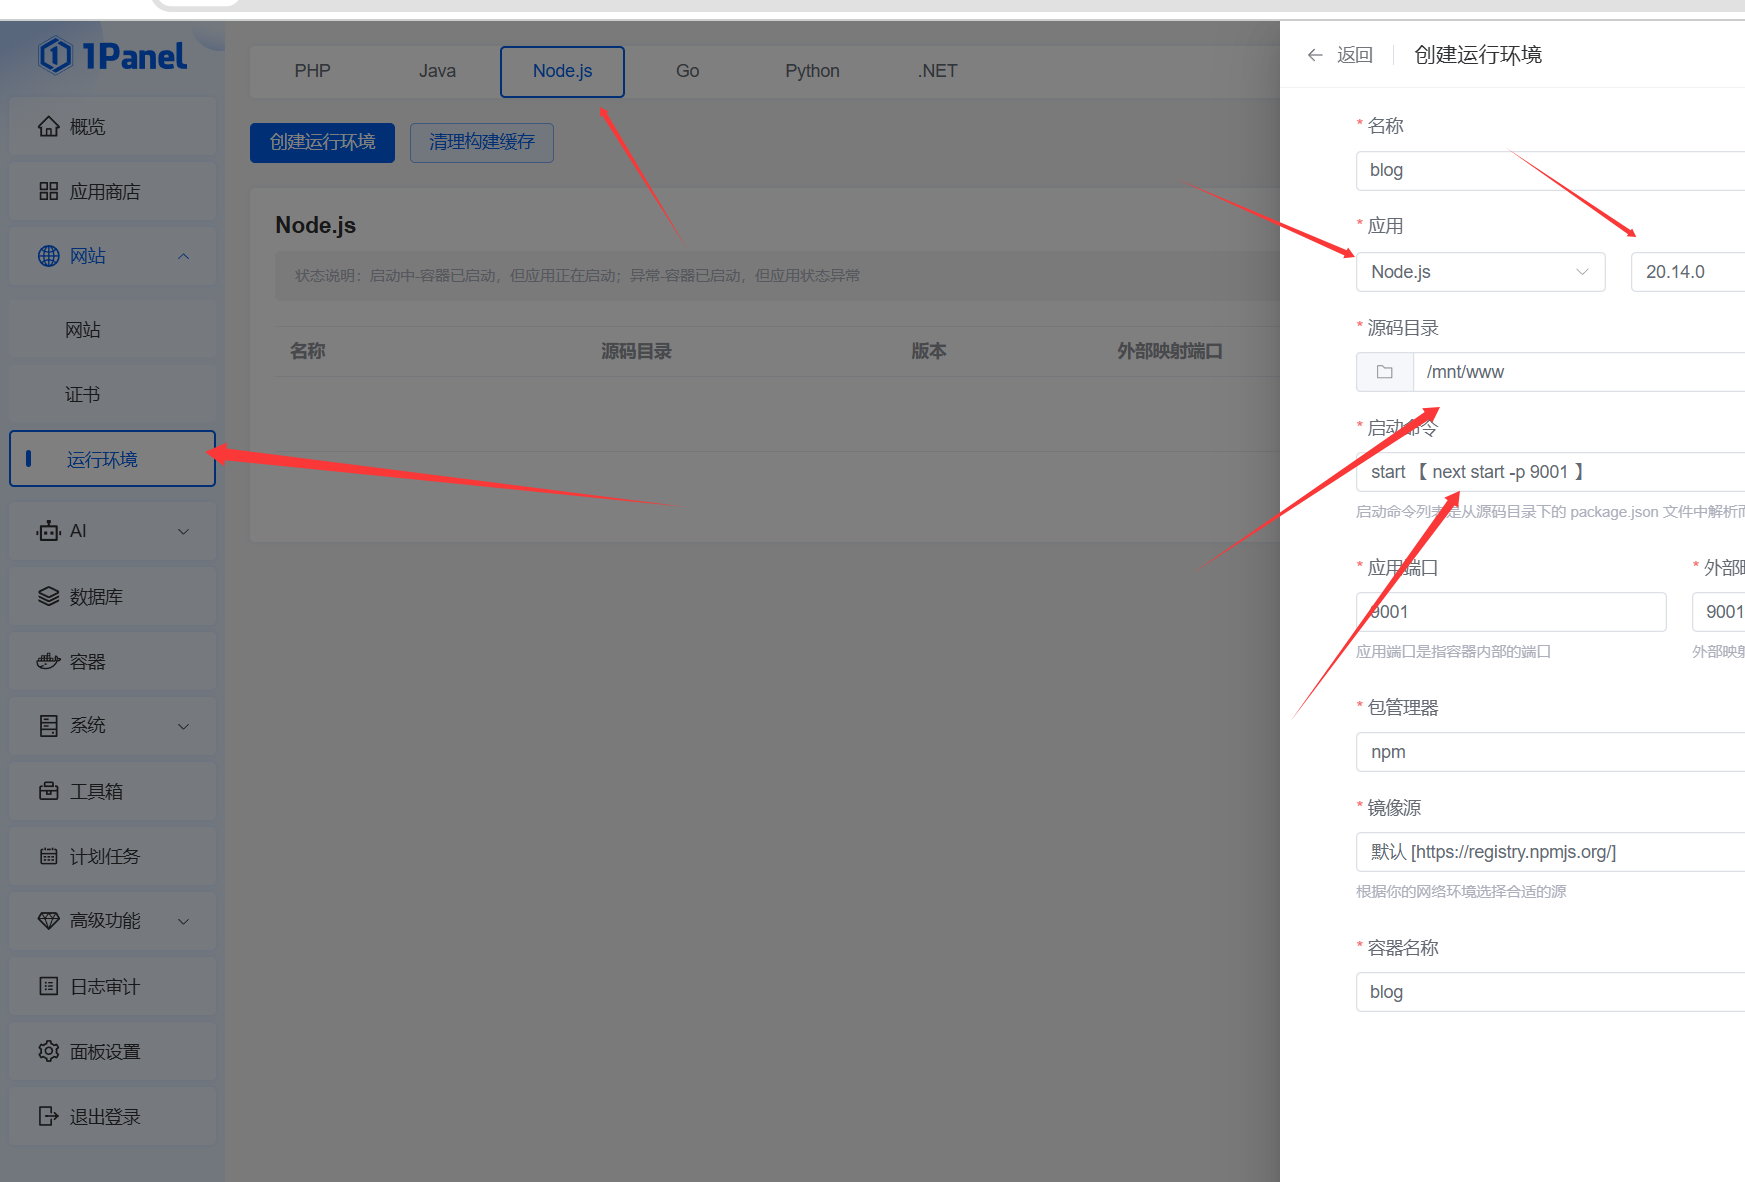1745x1182 pixels.
Task: Expand the AI menu section
Action: click(x=183, y=532)
